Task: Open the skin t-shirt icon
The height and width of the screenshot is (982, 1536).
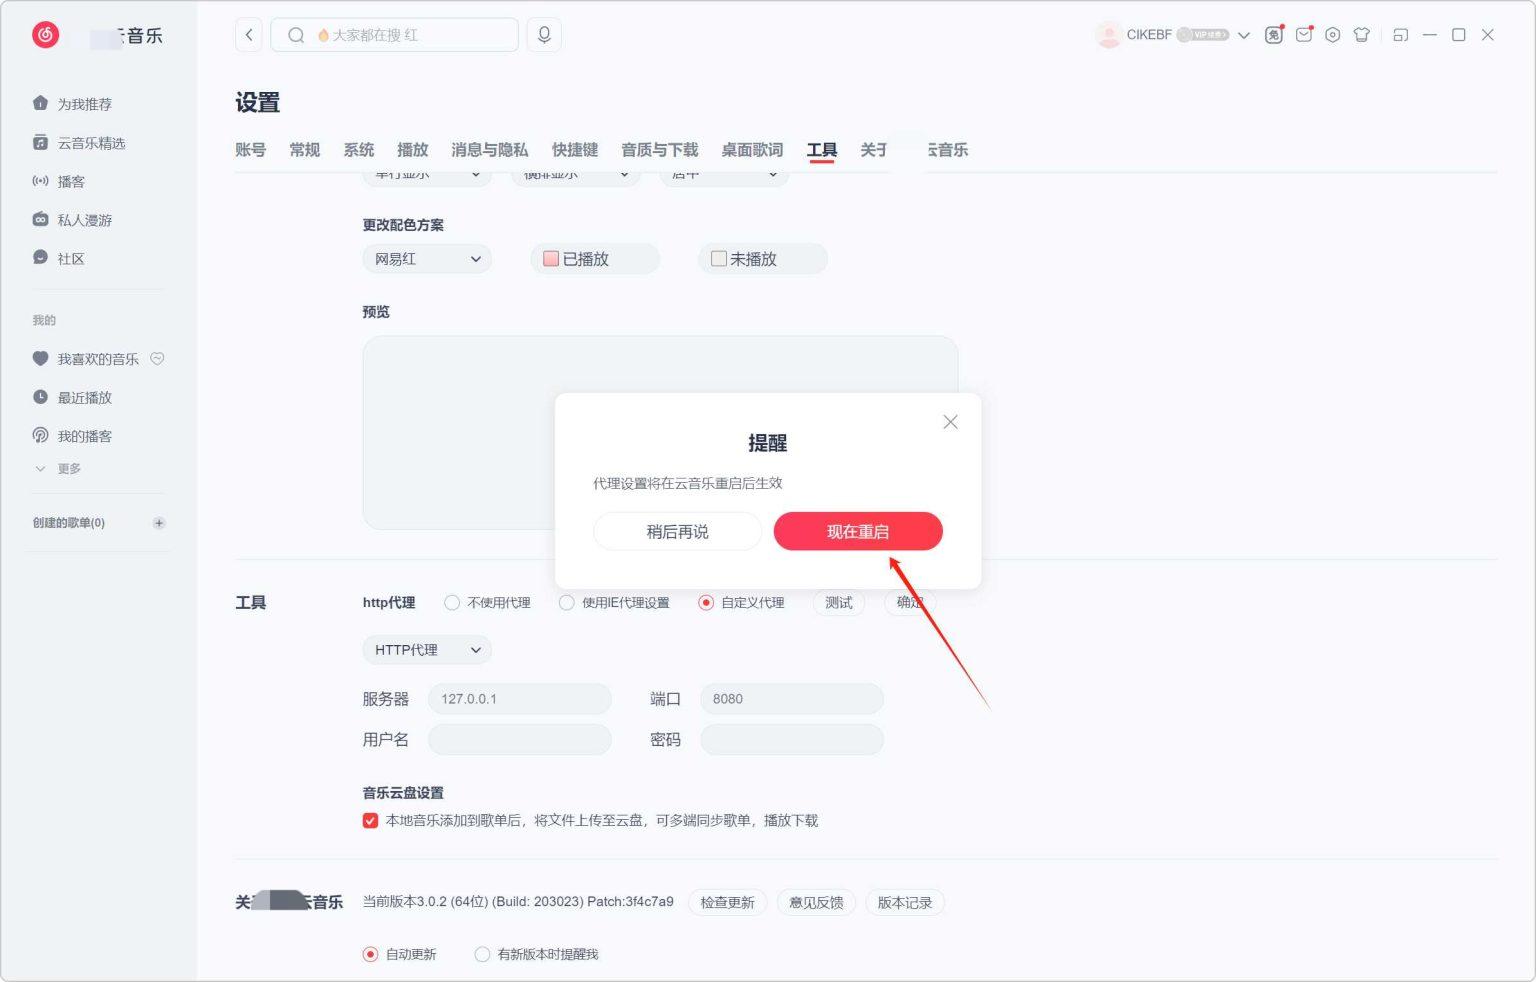Action: [x=1361, y=35]
